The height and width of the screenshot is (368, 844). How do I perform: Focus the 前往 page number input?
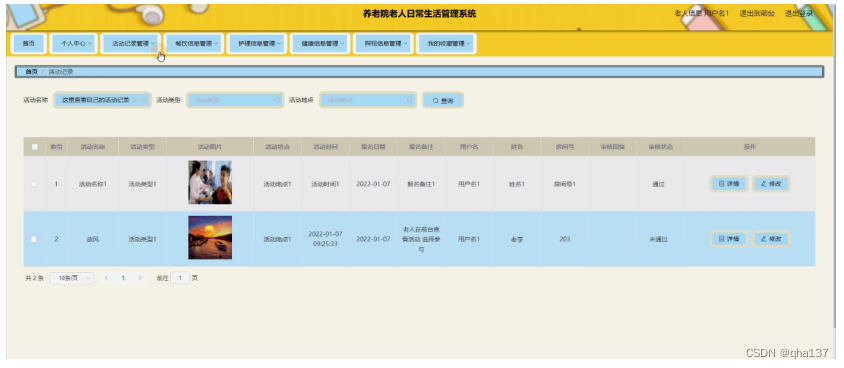[x=180, y=278]
